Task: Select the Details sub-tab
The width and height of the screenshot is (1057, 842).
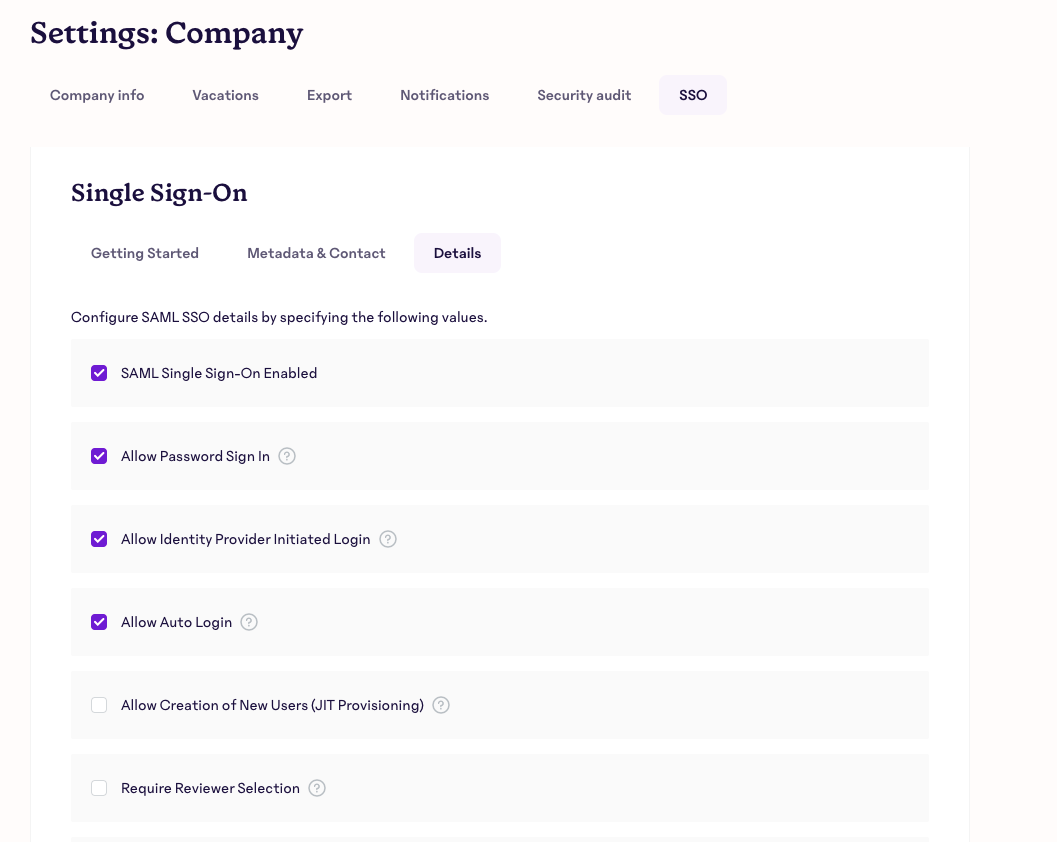Action: [x=458, y=253]
